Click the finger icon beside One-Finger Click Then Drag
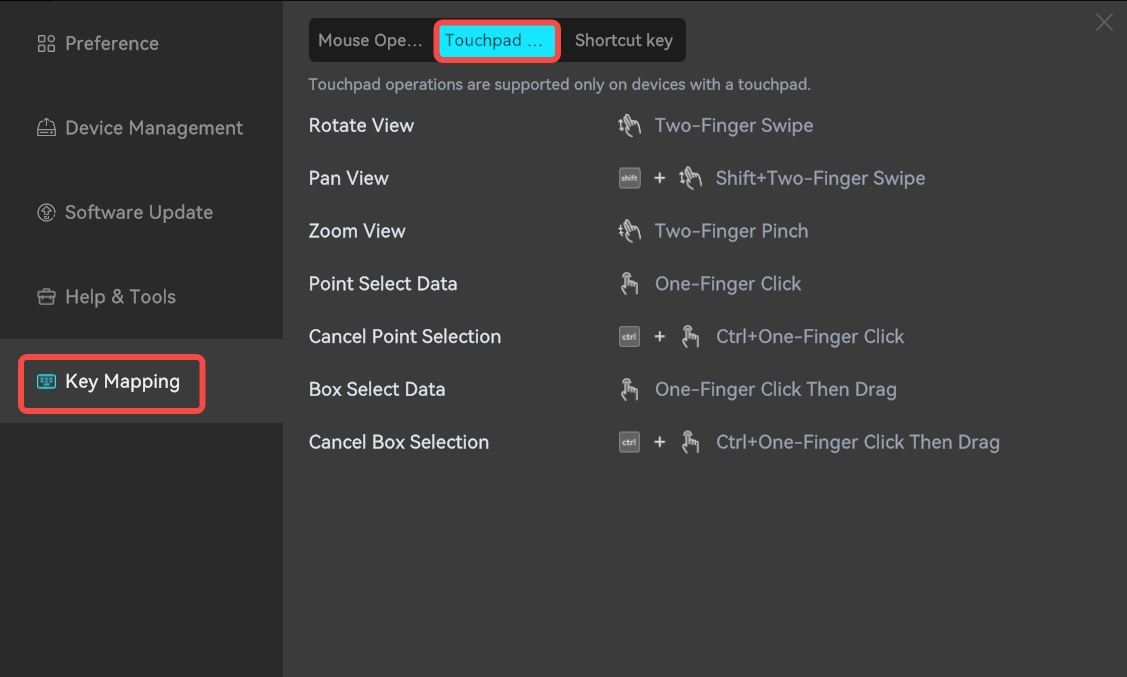The height and width of the screenshot is (677, 1127). tap(629, 390)
